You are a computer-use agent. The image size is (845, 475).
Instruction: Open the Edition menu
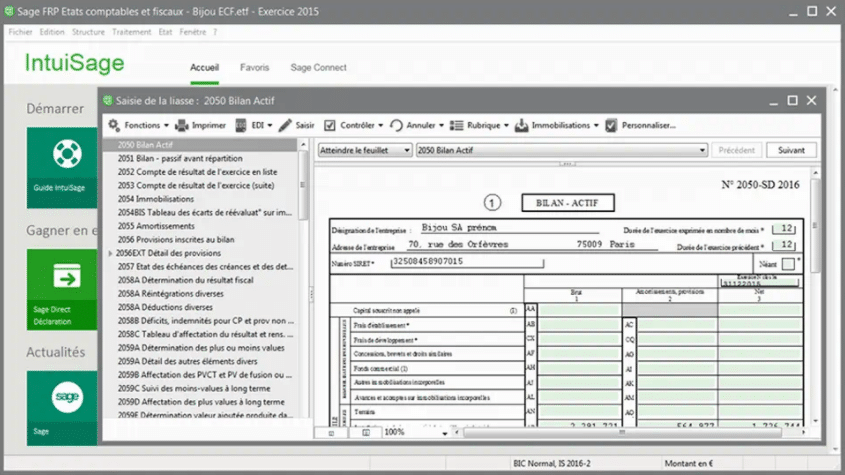pos(52,32)
